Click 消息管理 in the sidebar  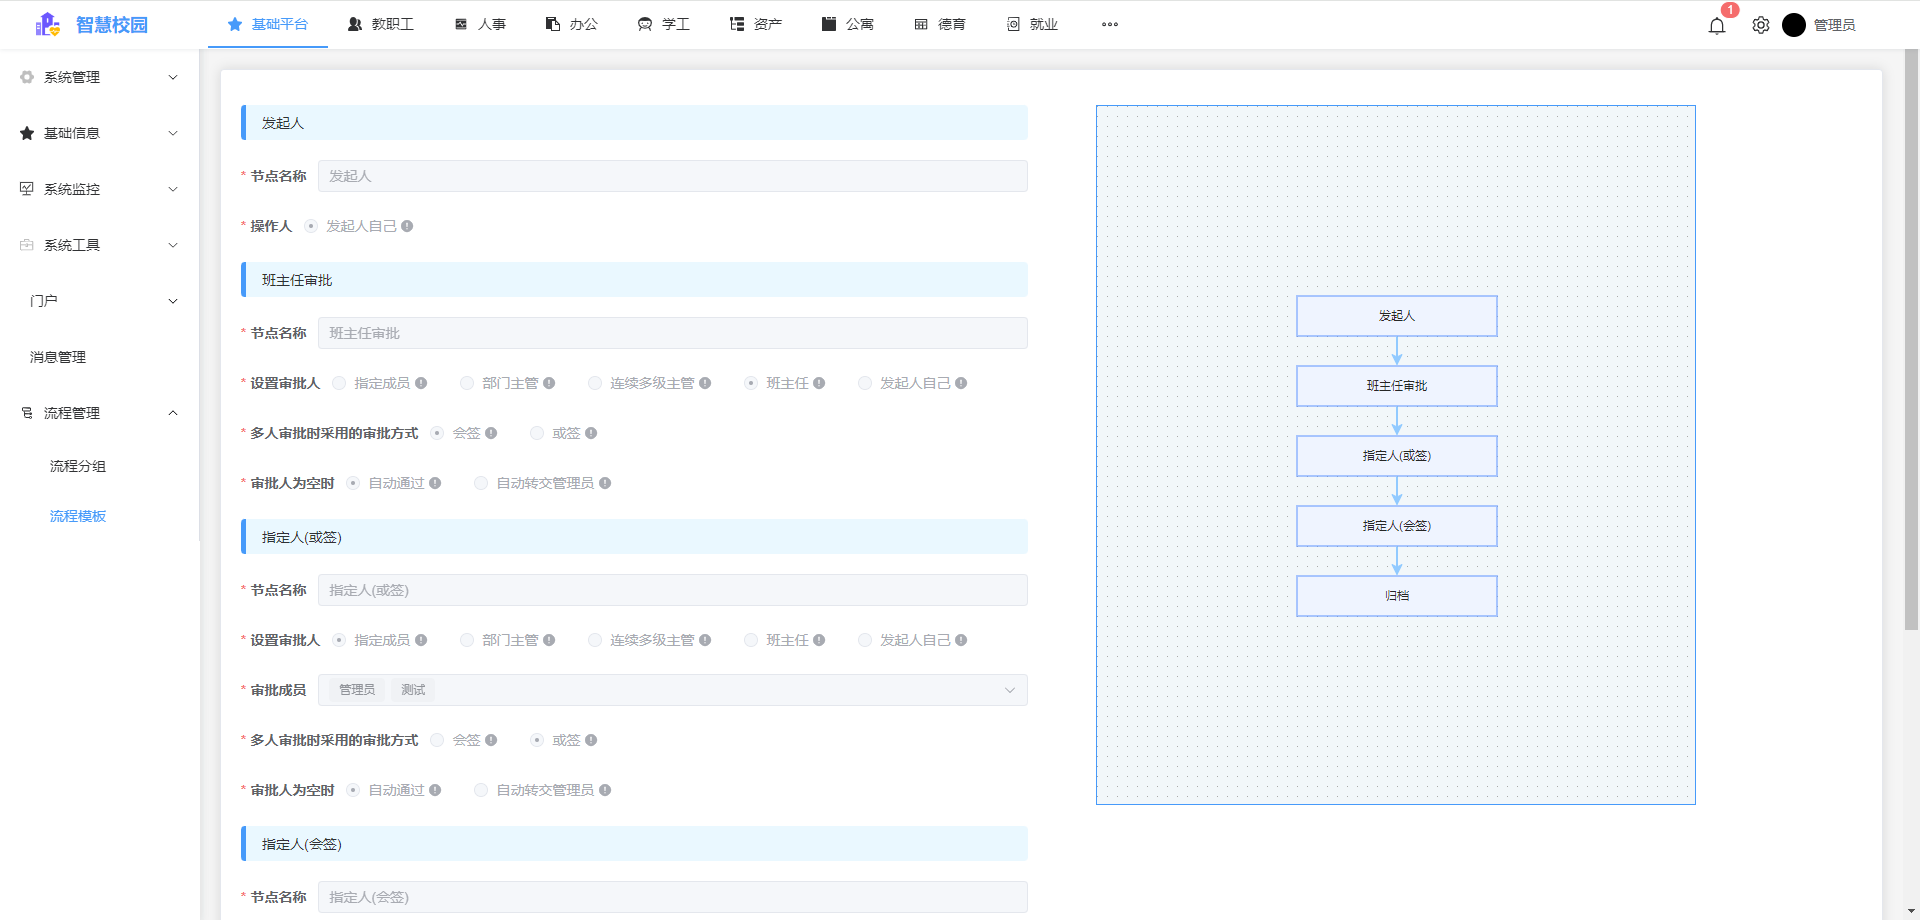pos(57,357)
